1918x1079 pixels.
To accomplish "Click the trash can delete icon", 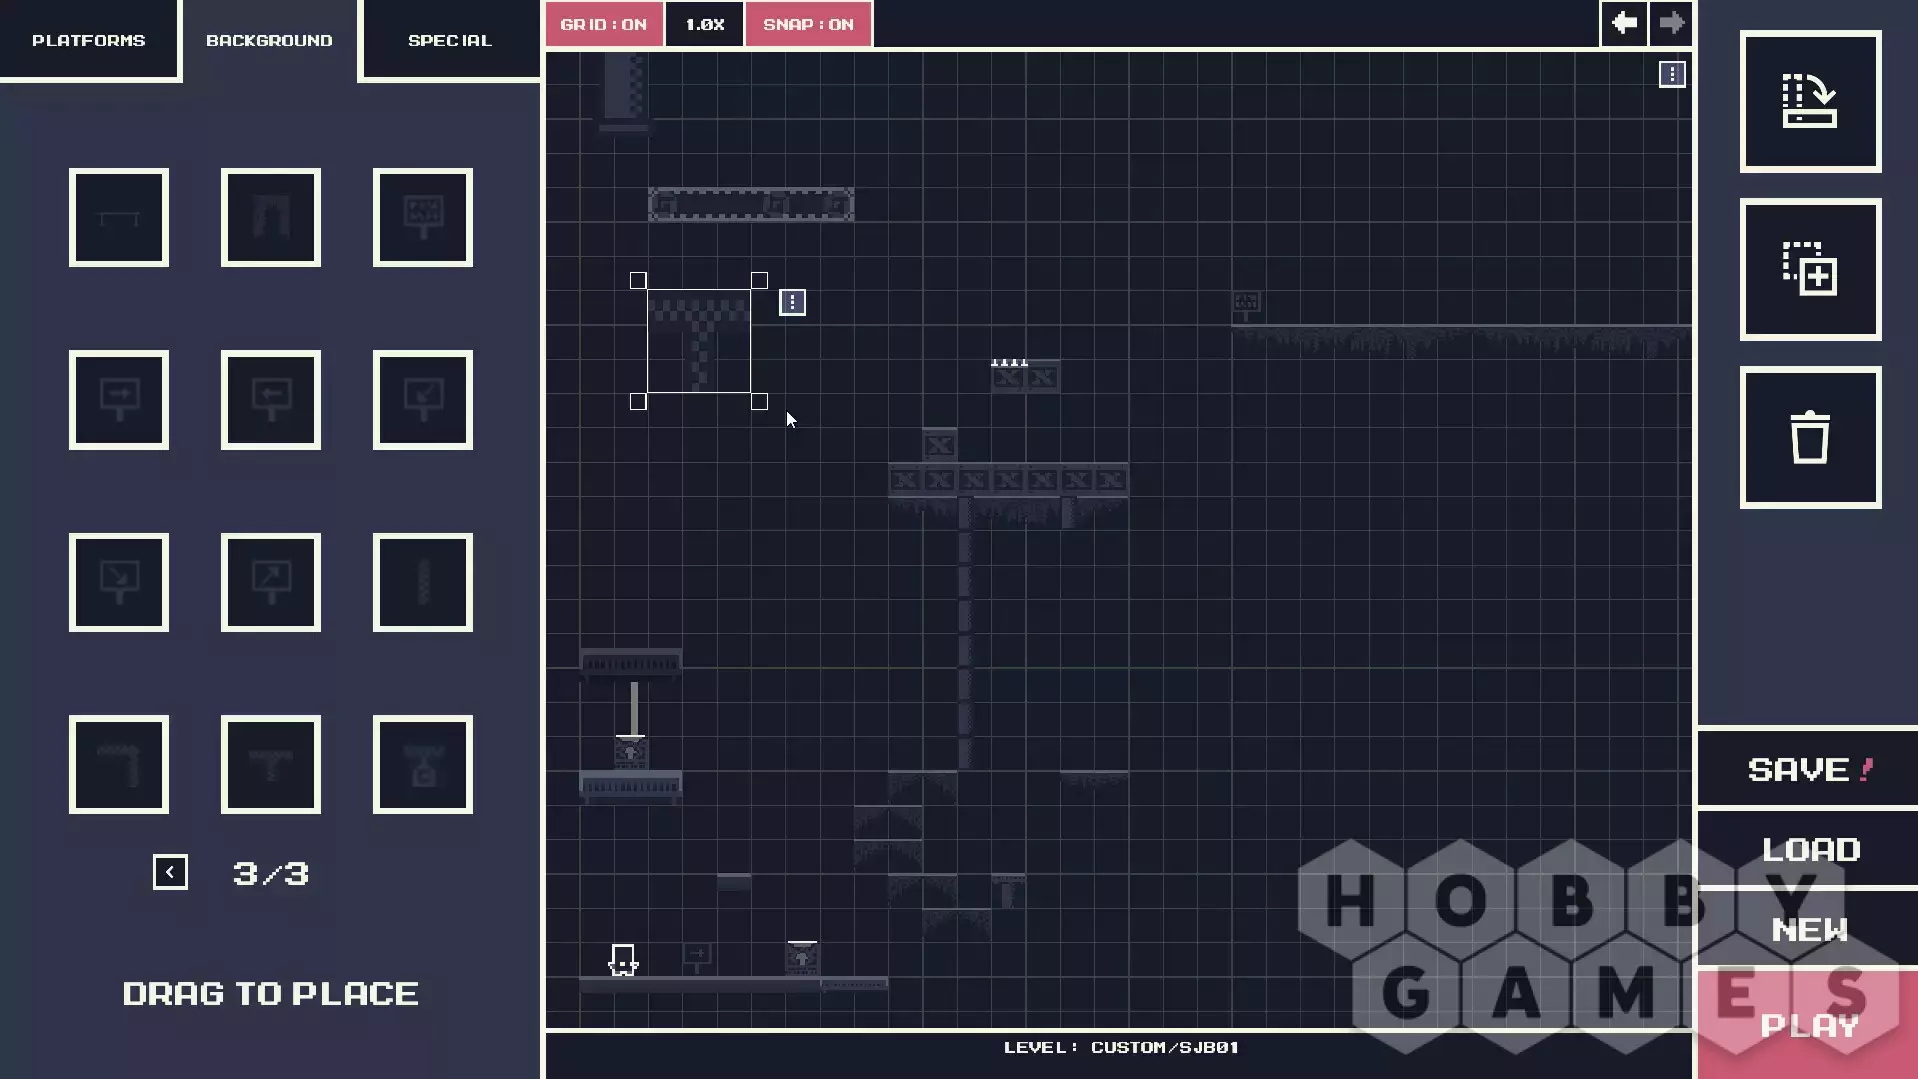I will 1810,438.
